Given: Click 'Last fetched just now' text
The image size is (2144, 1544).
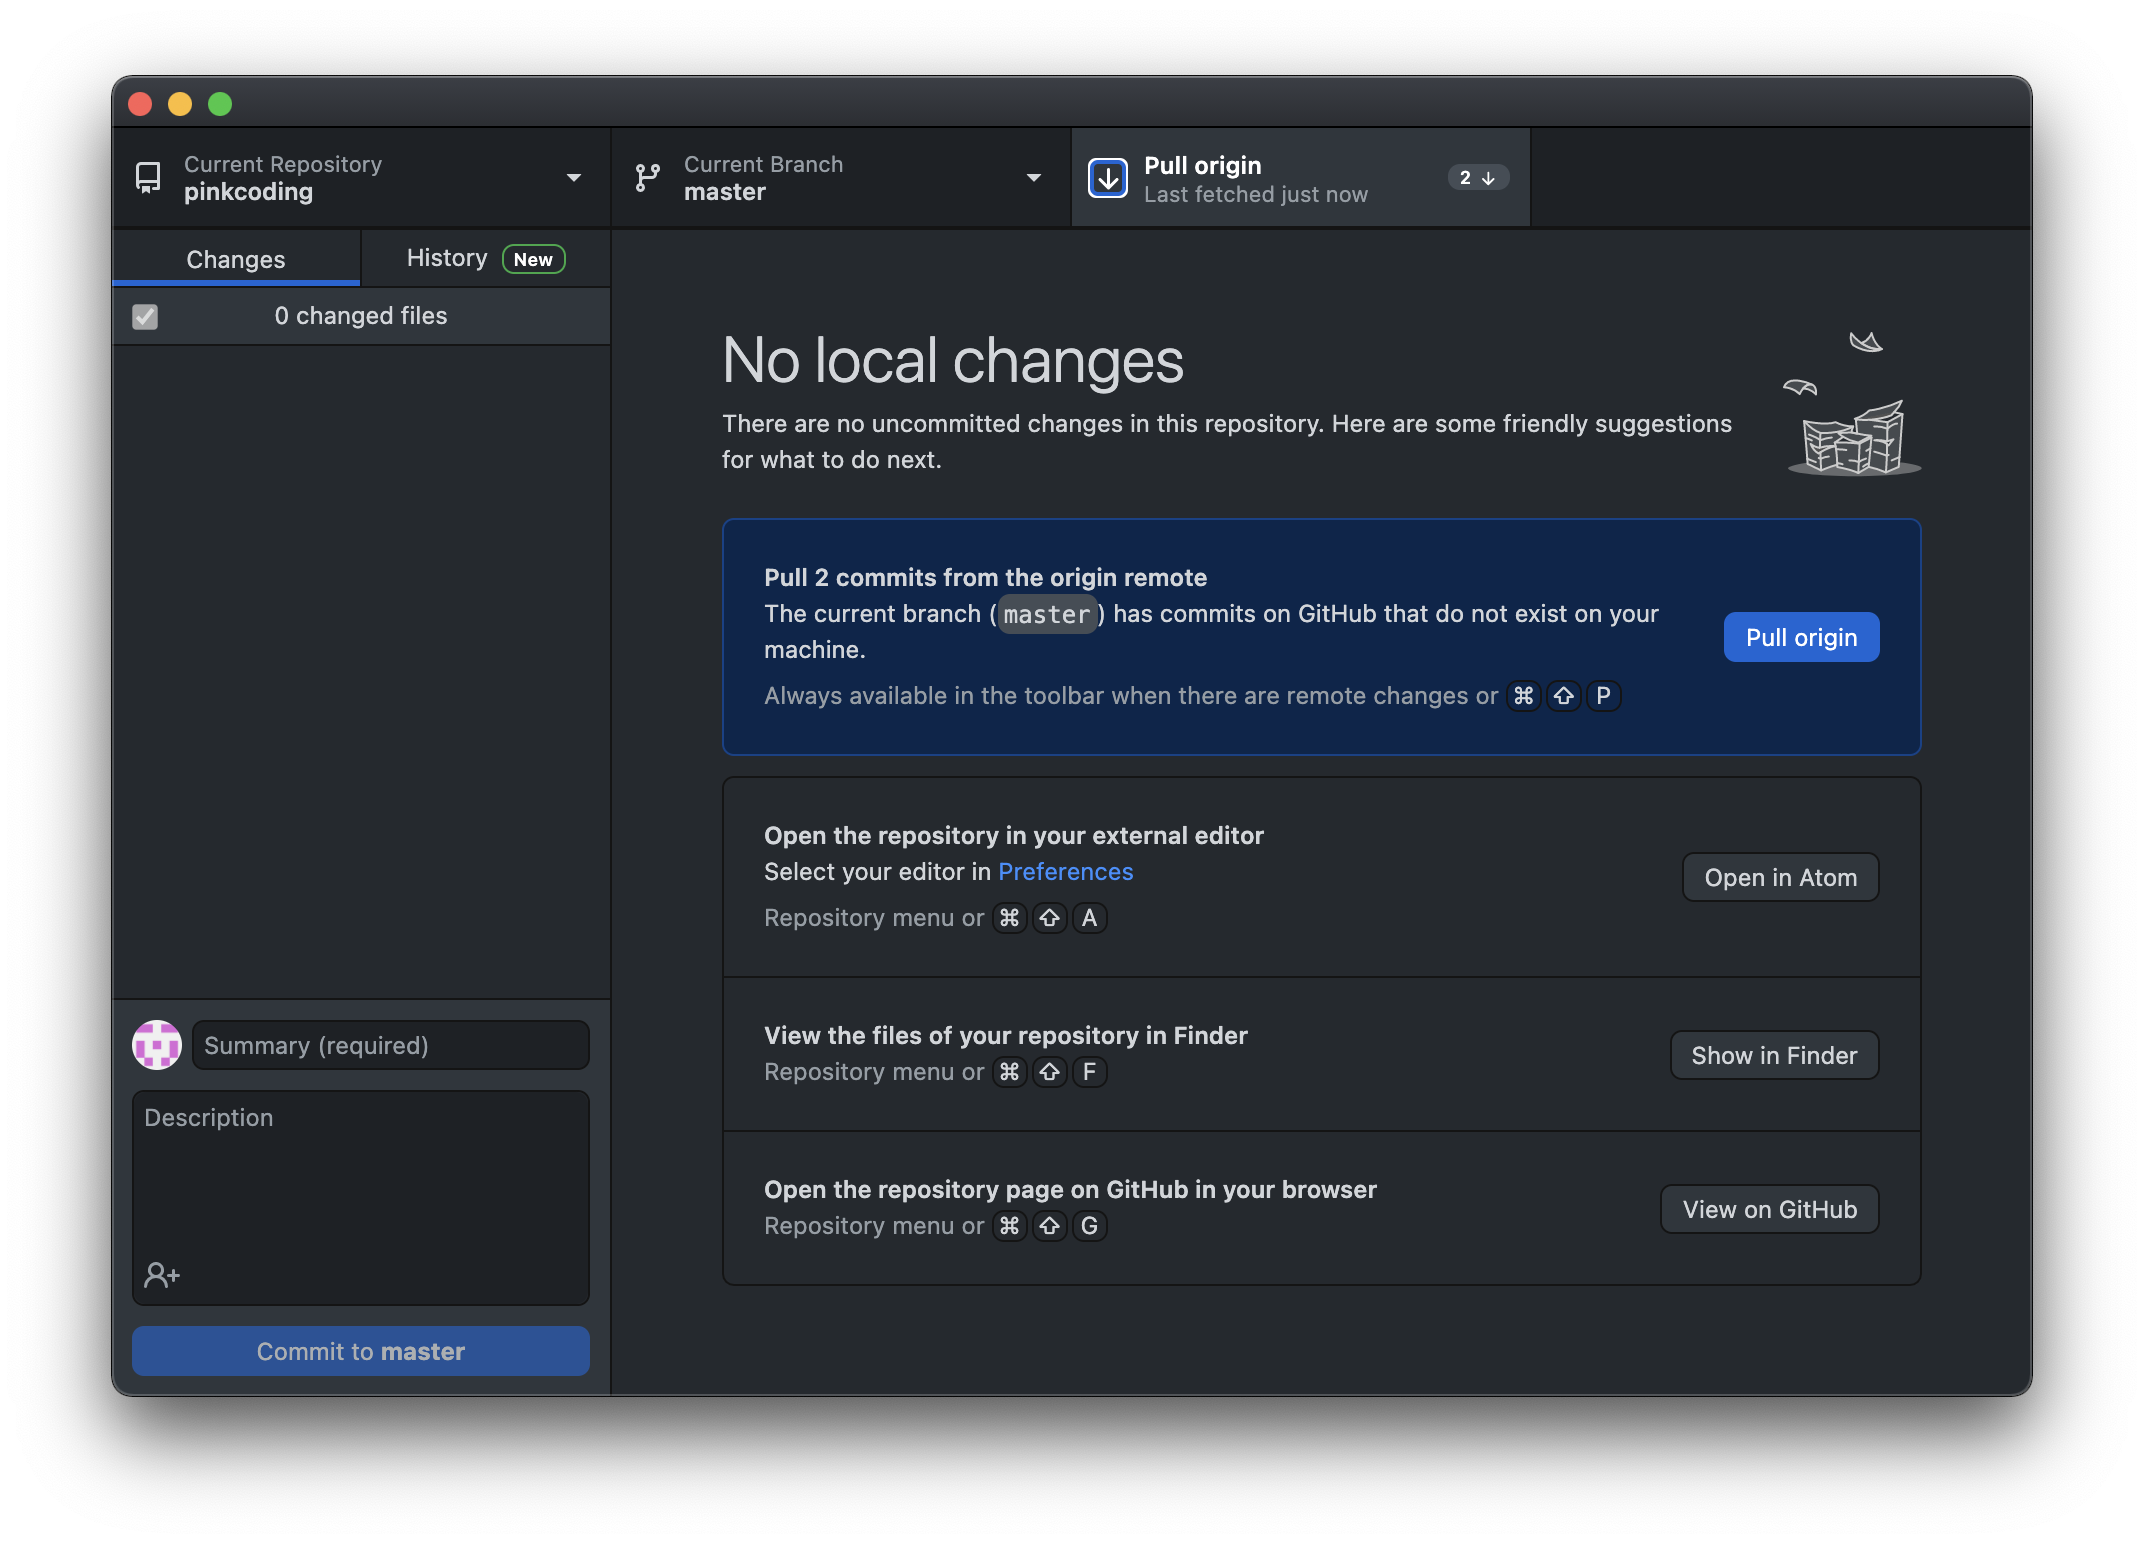Looking at the screenshot, I should 1256,195.
